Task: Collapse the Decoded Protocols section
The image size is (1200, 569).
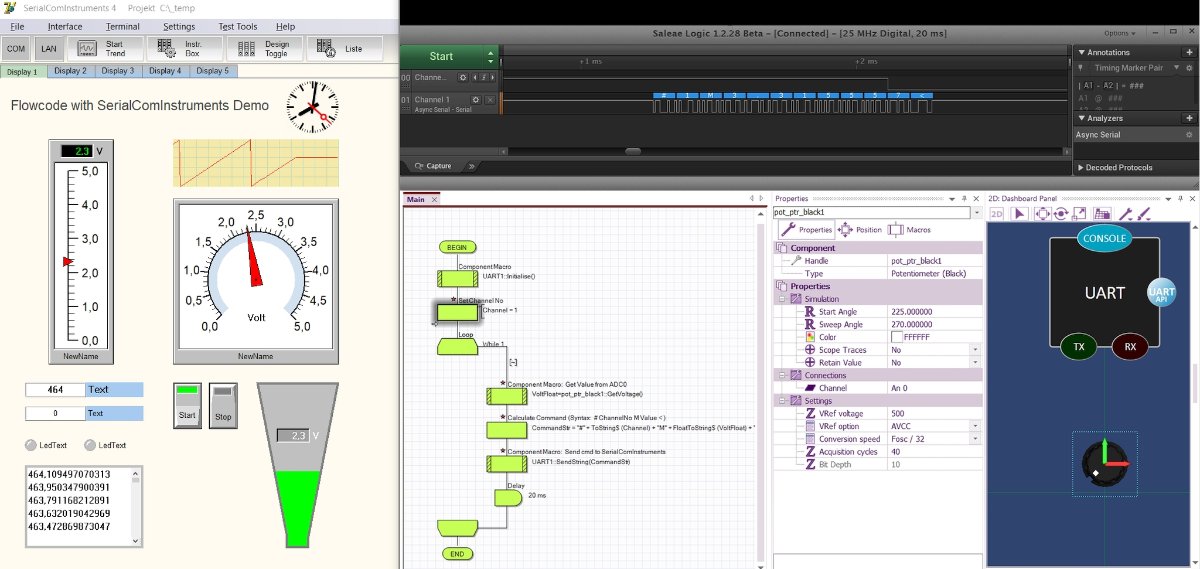Action: pos(1081,167)
